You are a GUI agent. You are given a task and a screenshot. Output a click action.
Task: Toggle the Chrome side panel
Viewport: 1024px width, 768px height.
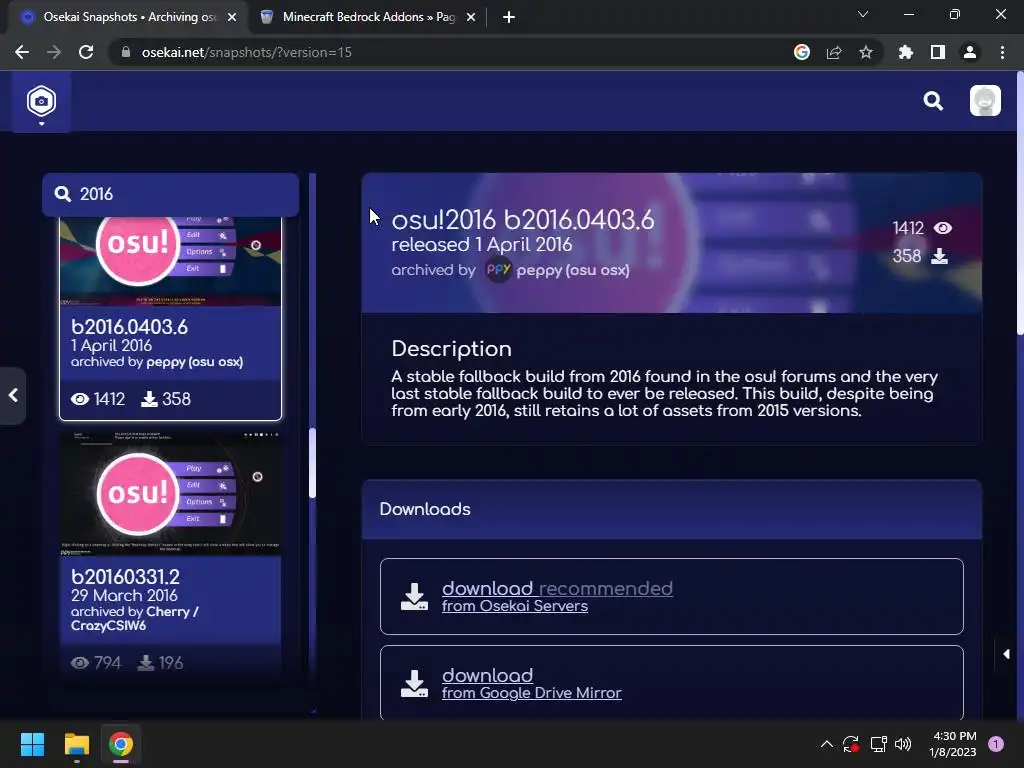coord(938,52)
